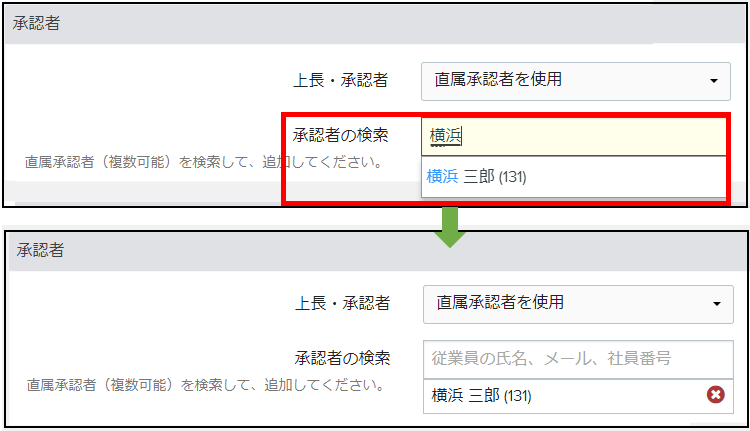This screenshot has height=431, width=750.
Task: Click the 上長・承認者 label above the red-outlined box
Action: pos(341,80)
